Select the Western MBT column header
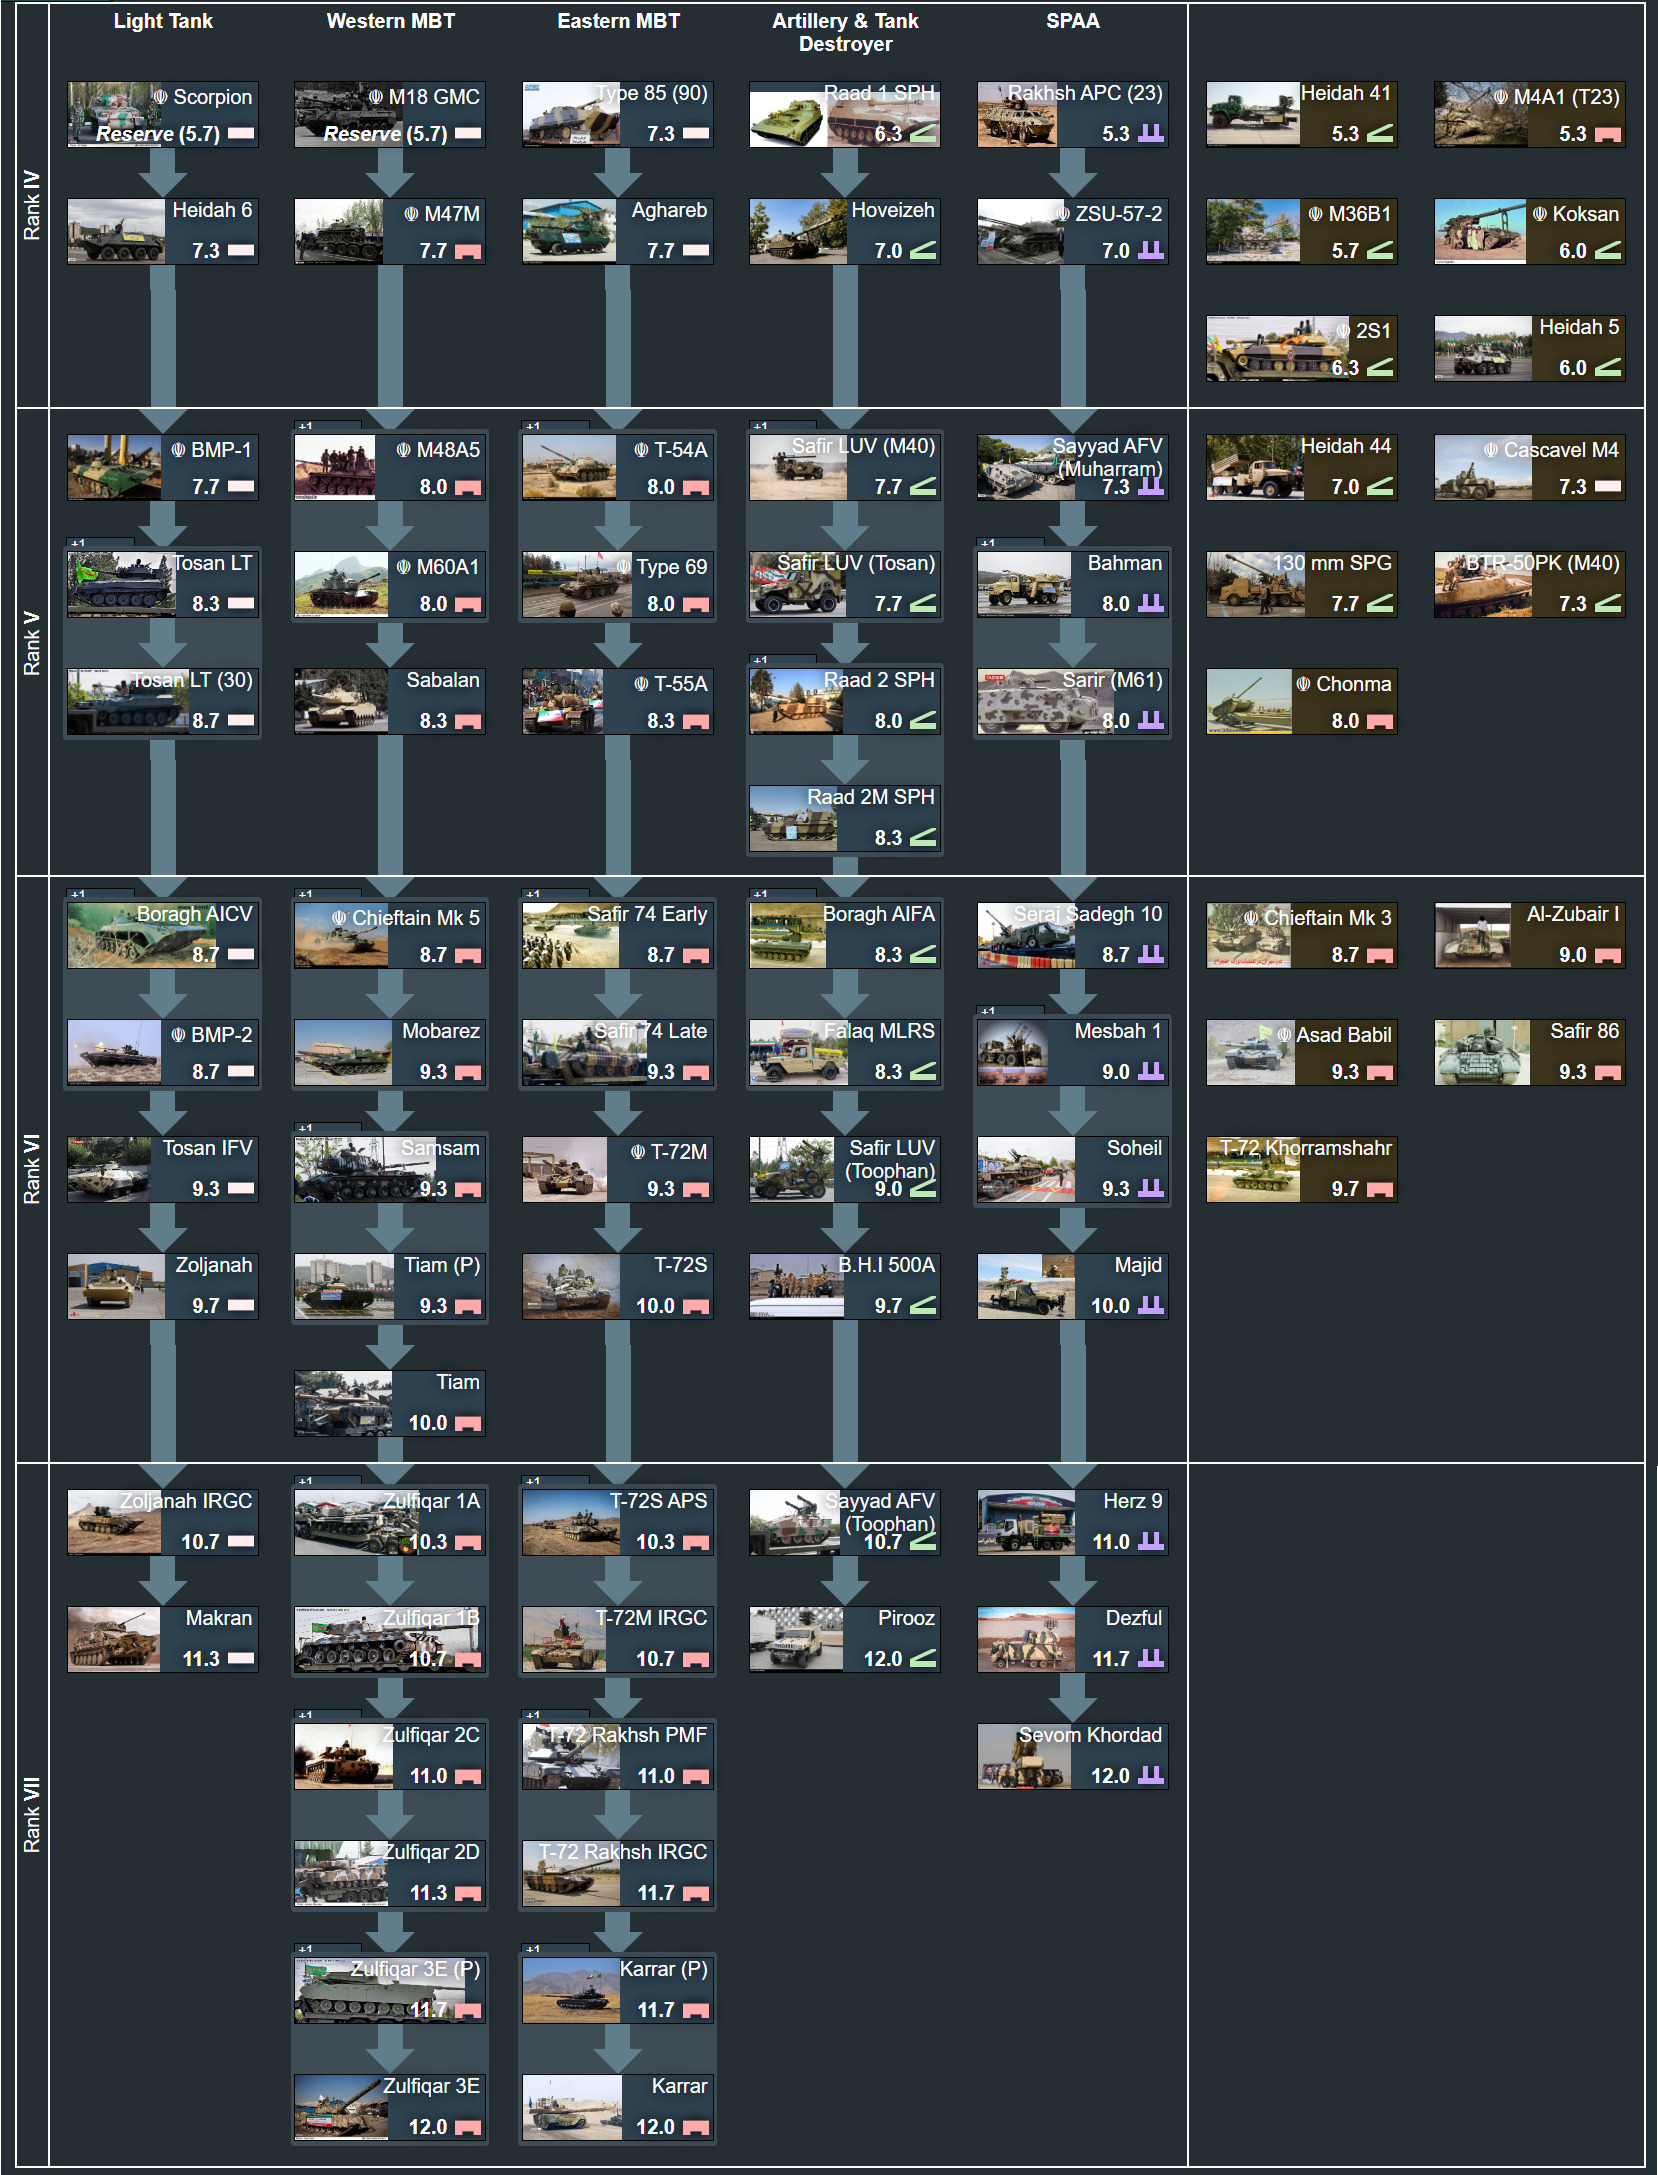Viewport: 1658px width, 2175px height. click(x=391, y=21)
